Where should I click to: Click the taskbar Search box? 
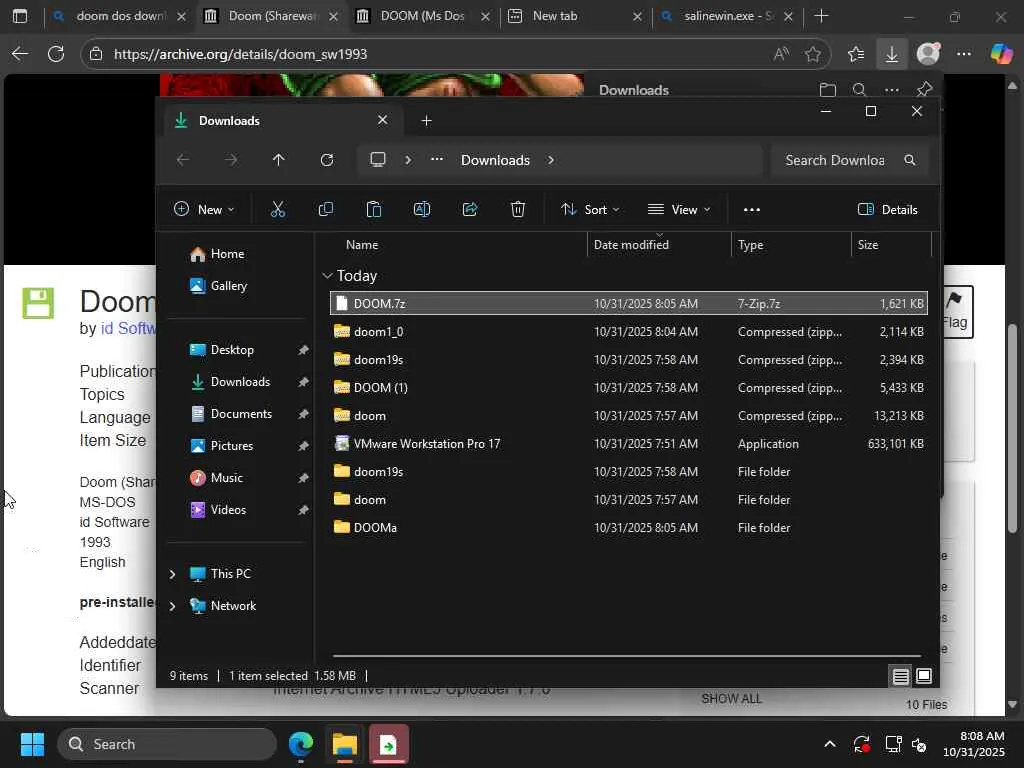[x=167, y=744]
